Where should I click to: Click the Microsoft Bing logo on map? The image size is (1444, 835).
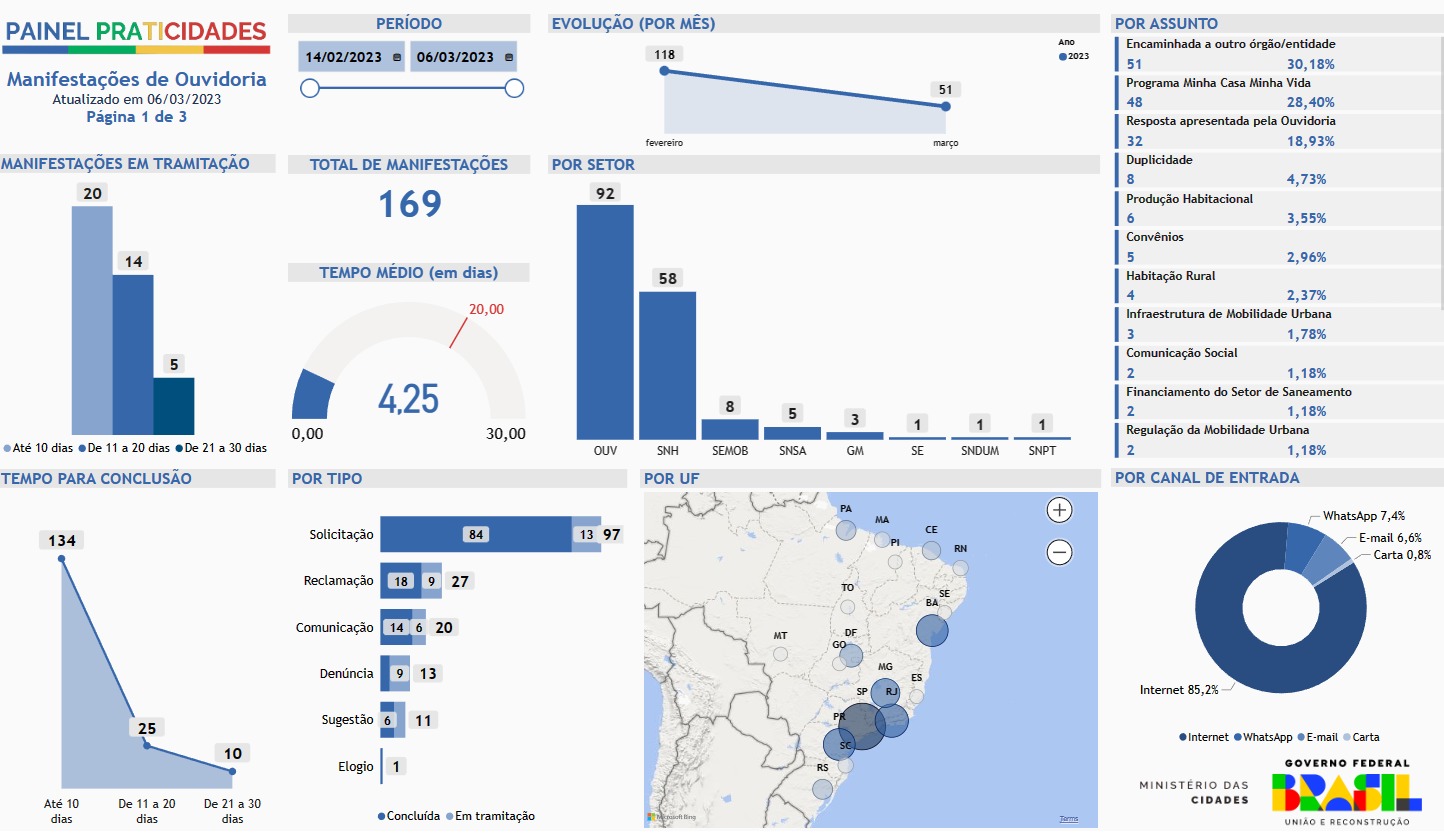(669, 818)
